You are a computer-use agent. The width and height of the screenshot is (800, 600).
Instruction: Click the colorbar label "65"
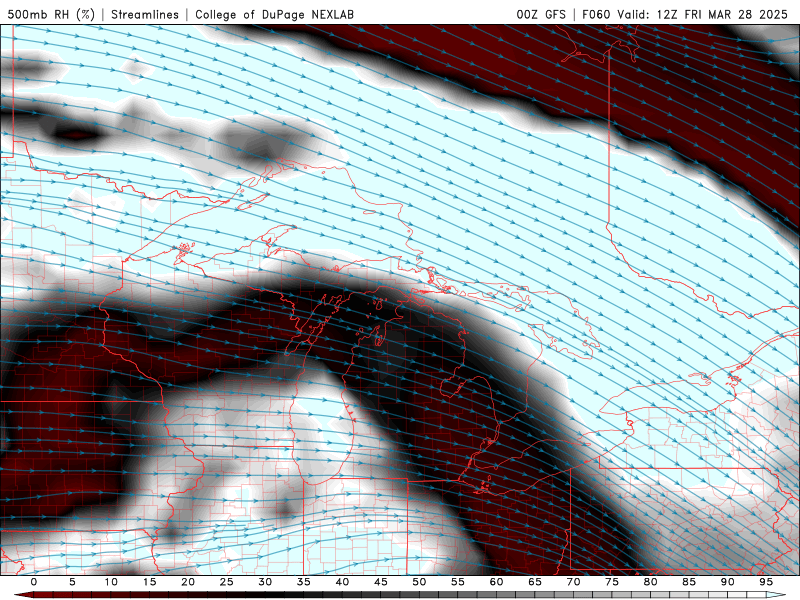(x=535, y=582)
